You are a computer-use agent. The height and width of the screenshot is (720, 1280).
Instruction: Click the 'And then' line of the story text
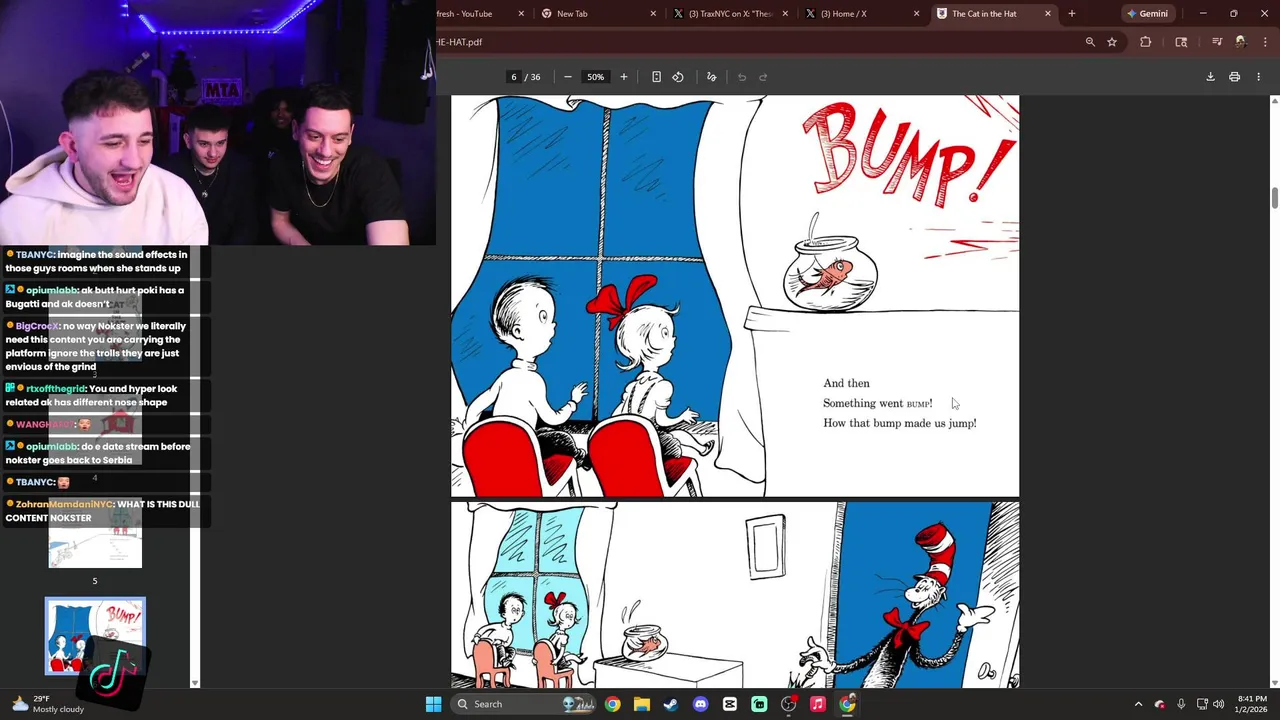(846, 383)
